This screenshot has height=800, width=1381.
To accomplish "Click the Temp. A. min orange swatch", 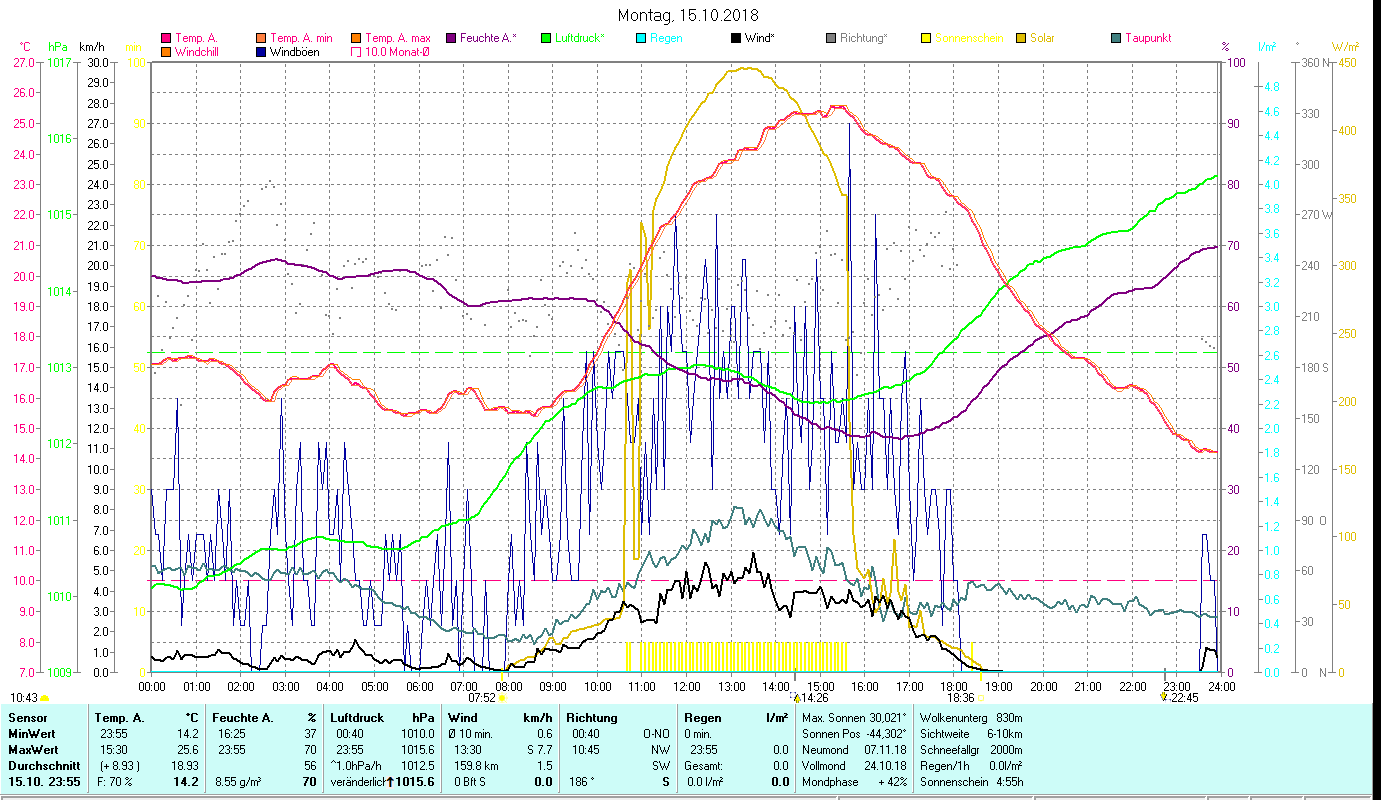I will (x=262, y=38).
